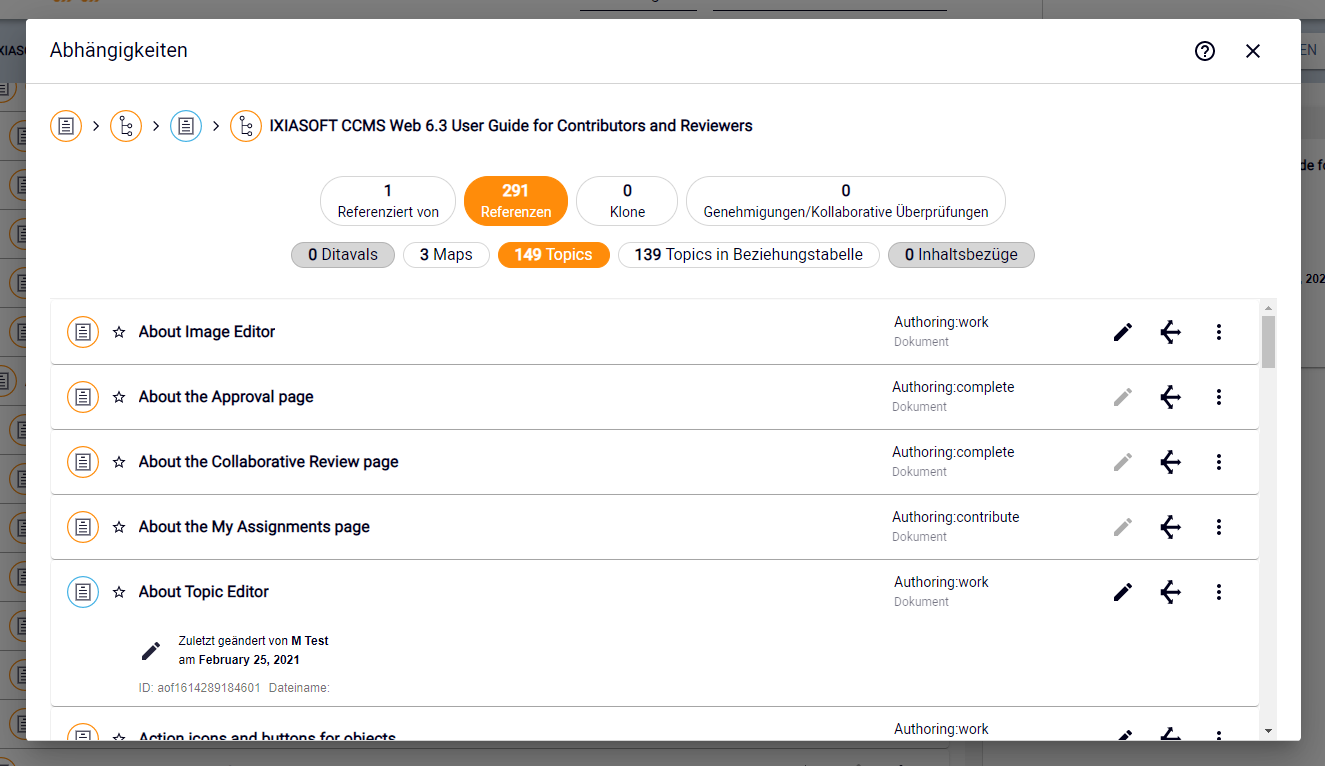Viewport: 1325px width, 766px height.
Task: Edit About Image Editor with pencil icon
Action: point(1123,332)
